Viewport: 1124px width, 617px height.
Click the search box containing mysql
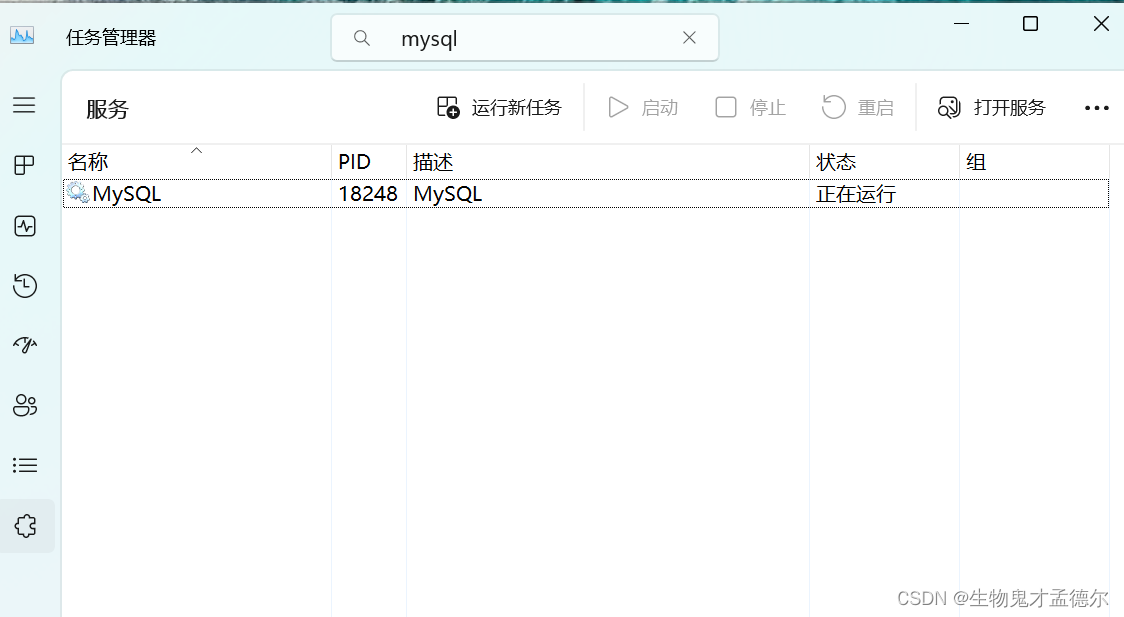pyautogui.click(x=525, y=38)
